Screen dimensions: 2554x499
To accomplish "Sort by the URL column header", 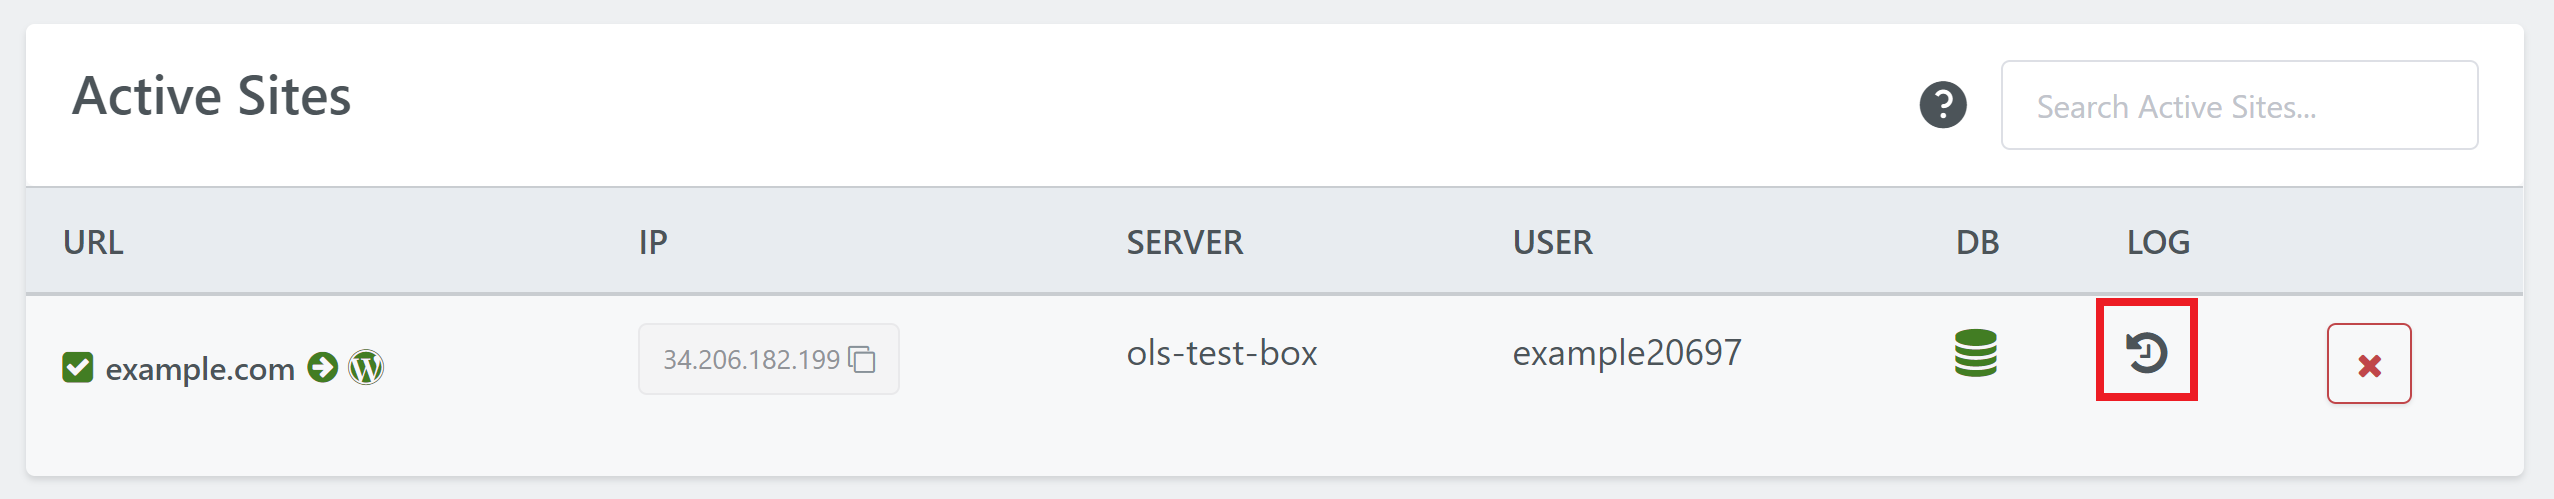I will tap(93, 242).
